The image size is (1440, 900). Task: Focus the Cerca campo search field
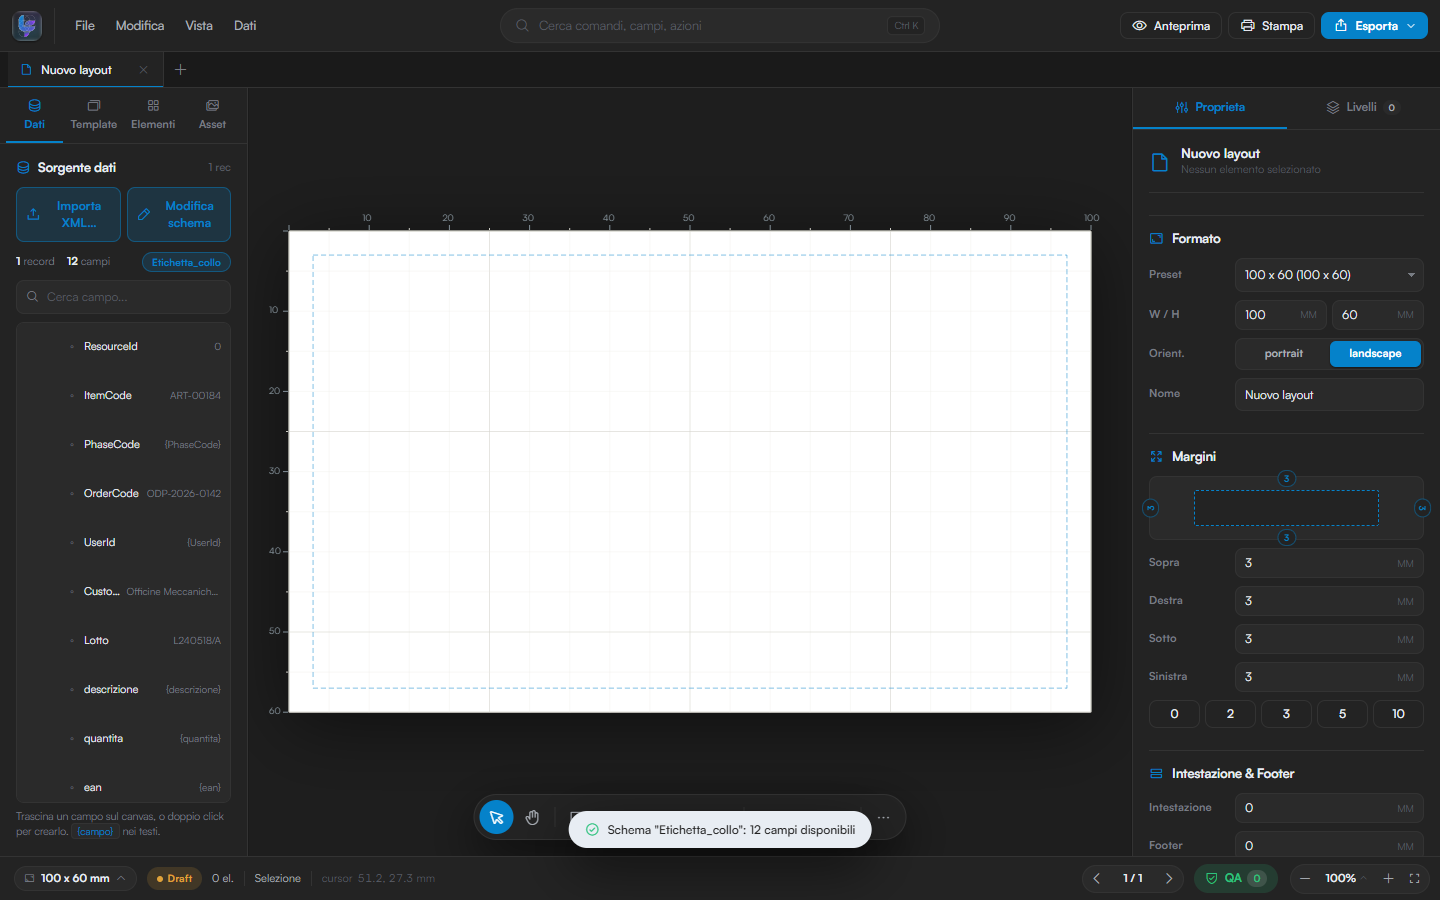tap(123, 297)
